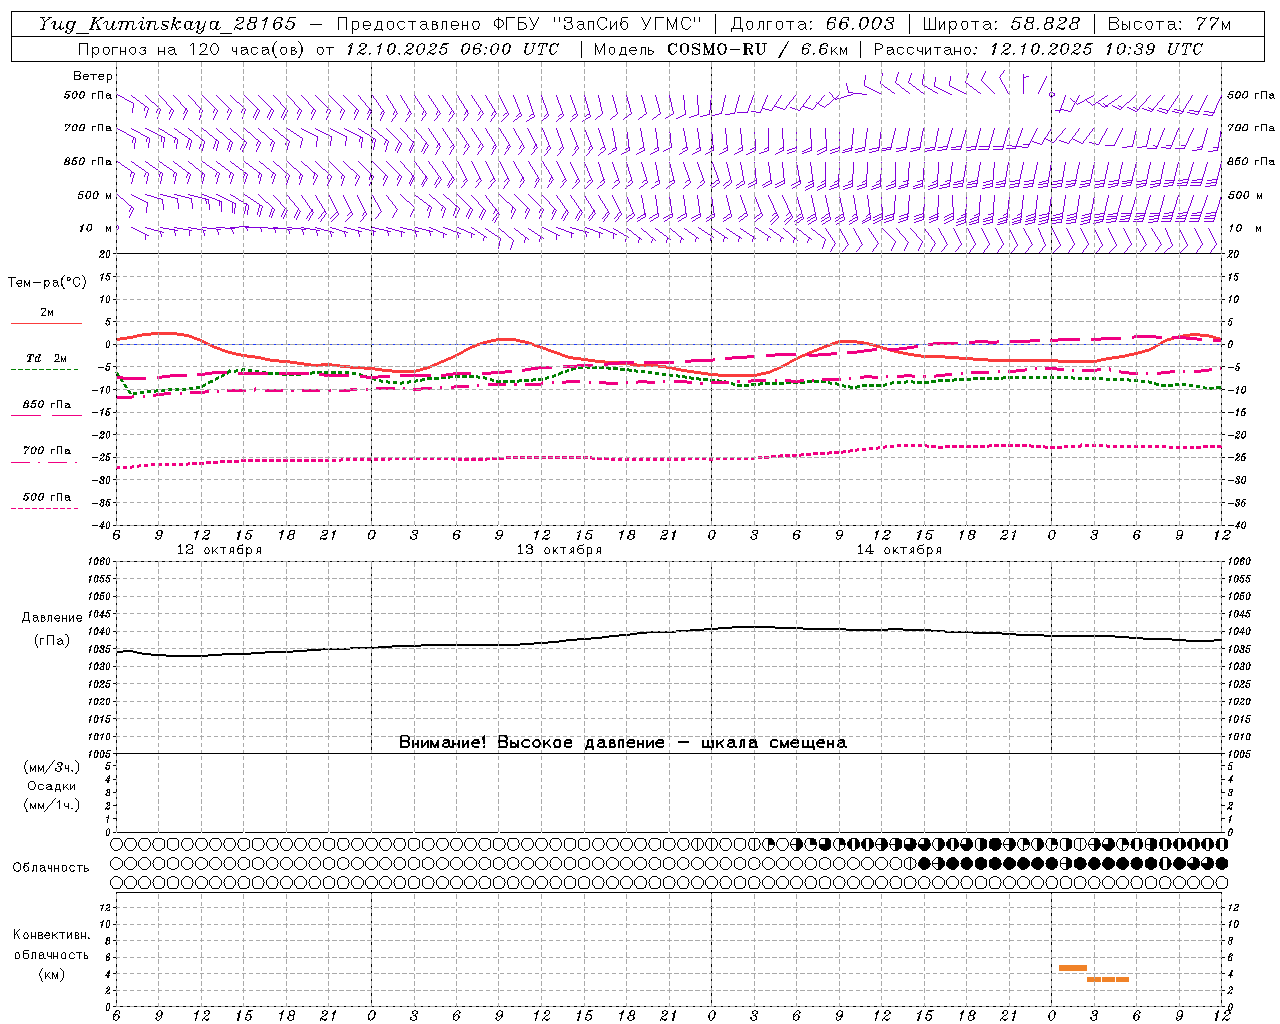Image resolution: width=1280 pixels, height=1024 pixels.
Task: Click the longitude value Долгота: 66.003
Action: (812, 24)
